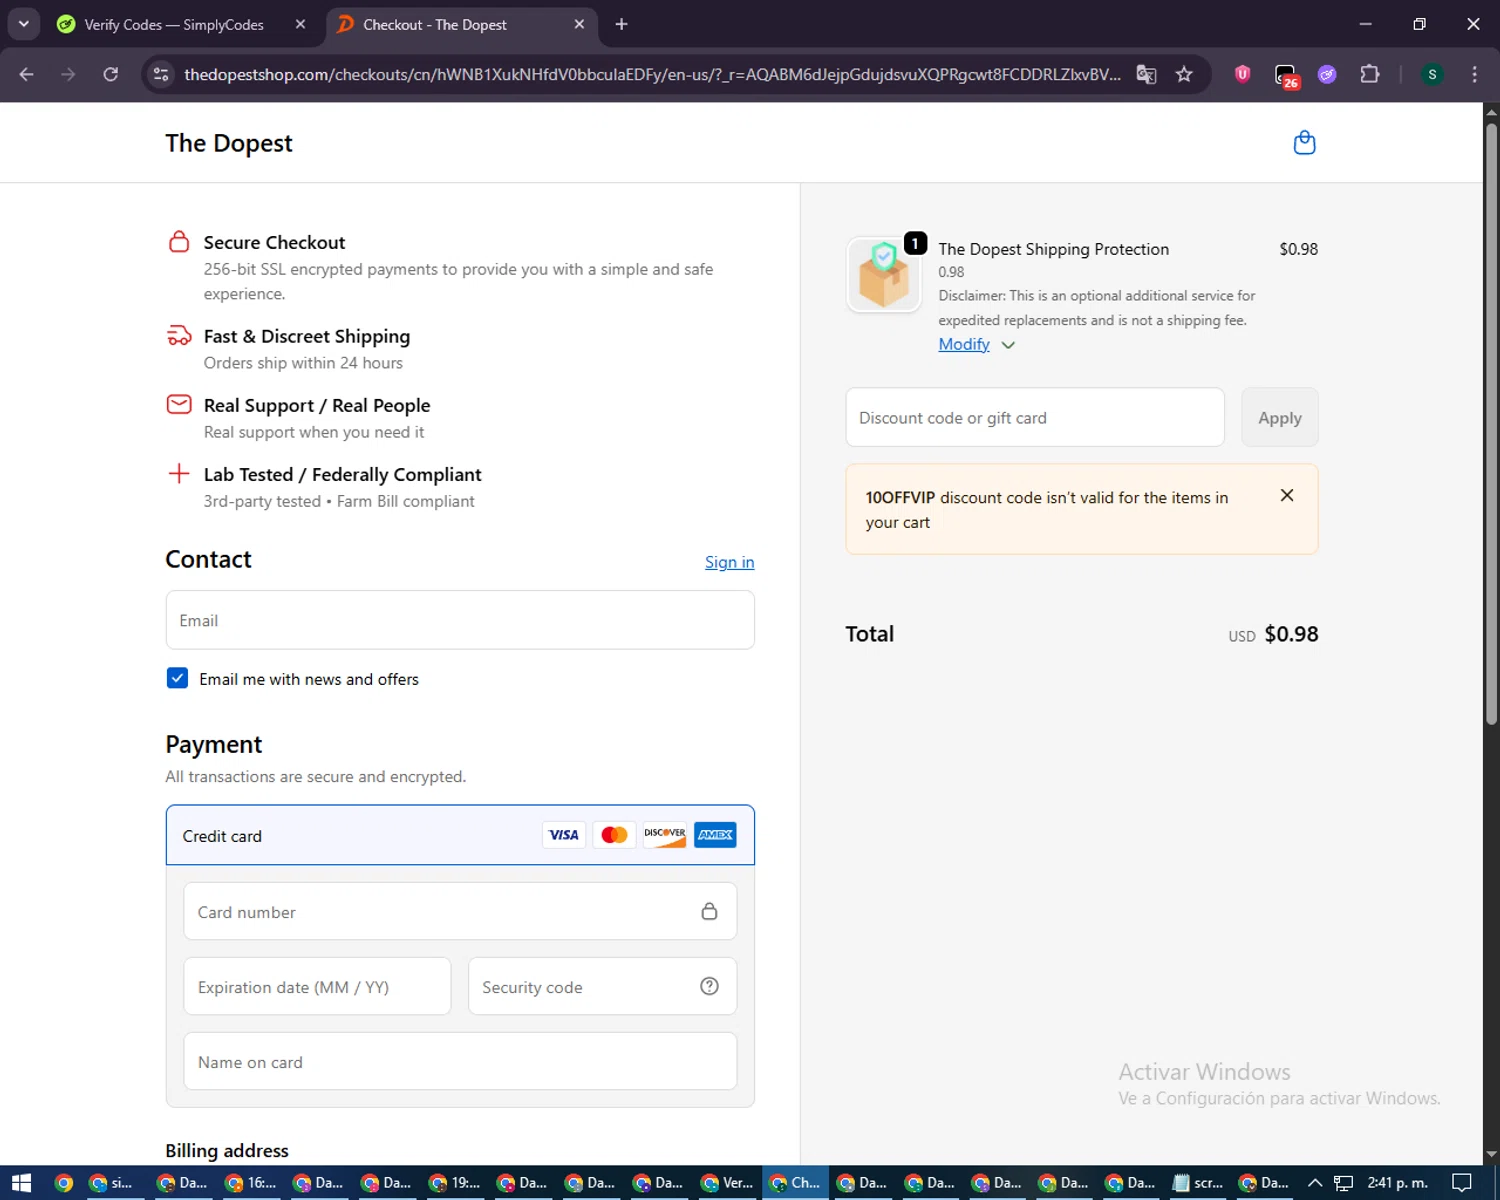Image resolution: width=1500 pixels, height=1200 pixels.
Task: View site information icon in address bar
Action: point(161,74)
